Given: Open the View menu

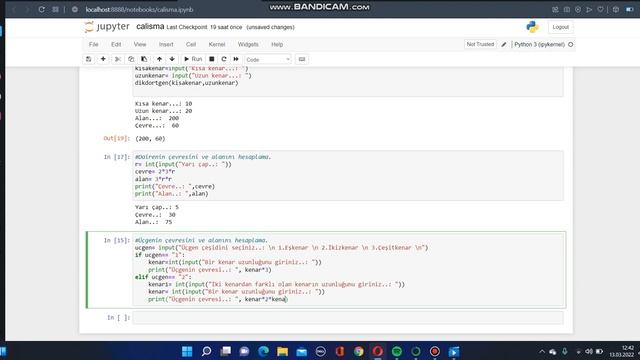Looking at the screenshot, I should pos(140,44).
